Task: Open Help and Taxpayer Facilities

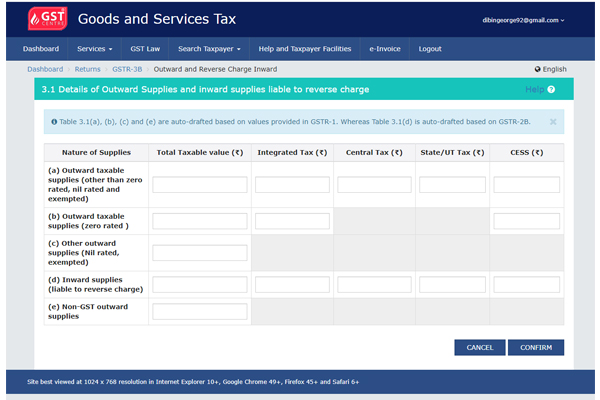Action: click(x=305, y=49)
